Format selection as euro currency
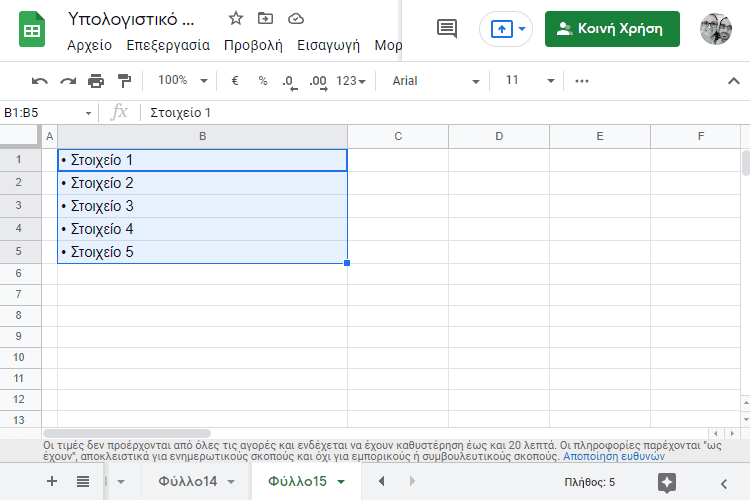The height and width of the screenshot is (500, 750). [x=235, y=80]
